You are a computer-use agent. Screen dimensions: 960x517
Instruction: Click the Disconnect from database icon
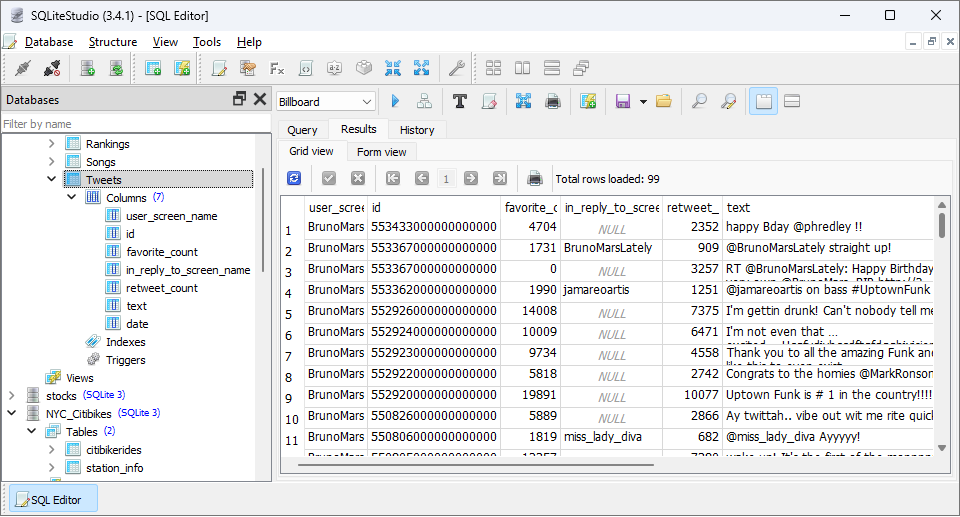coord(52,68)
